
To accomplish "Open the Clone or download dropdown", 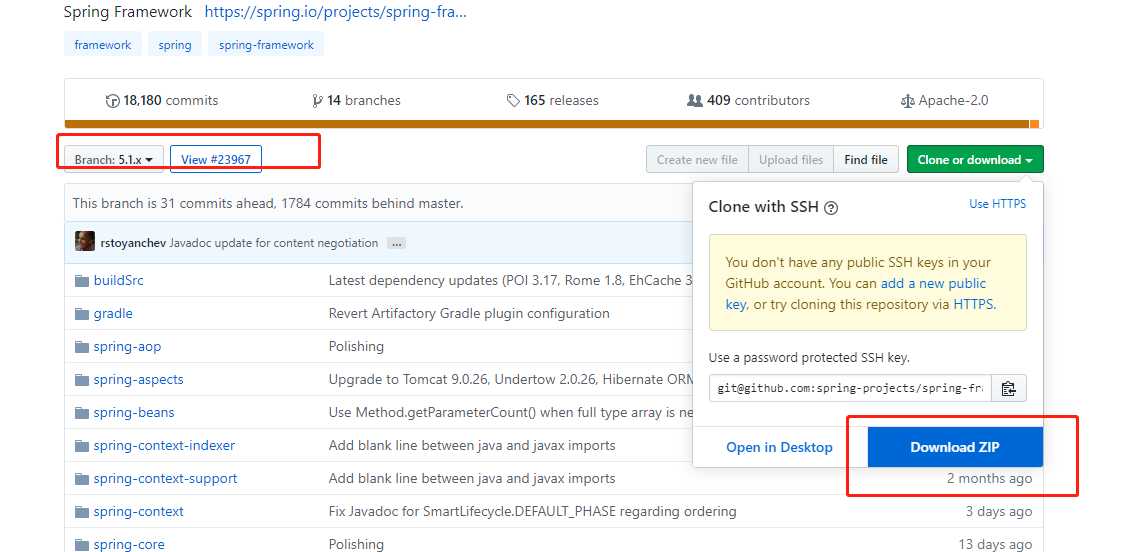I will point(975,160).
